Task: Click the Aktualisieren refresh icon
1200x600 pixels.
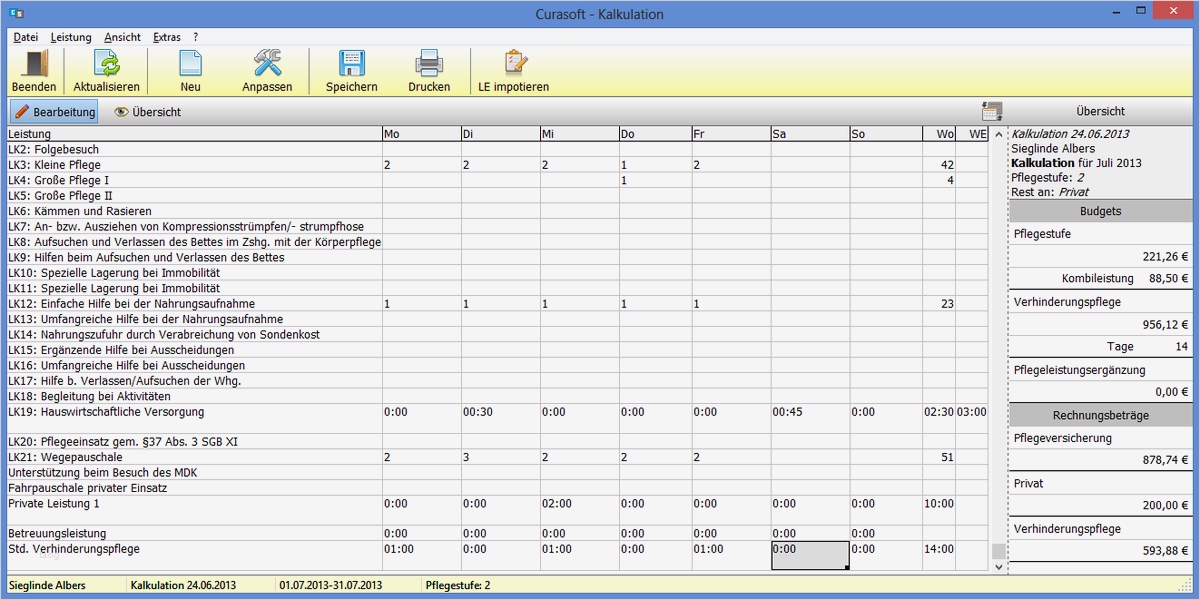Action: tap(106, 63)
